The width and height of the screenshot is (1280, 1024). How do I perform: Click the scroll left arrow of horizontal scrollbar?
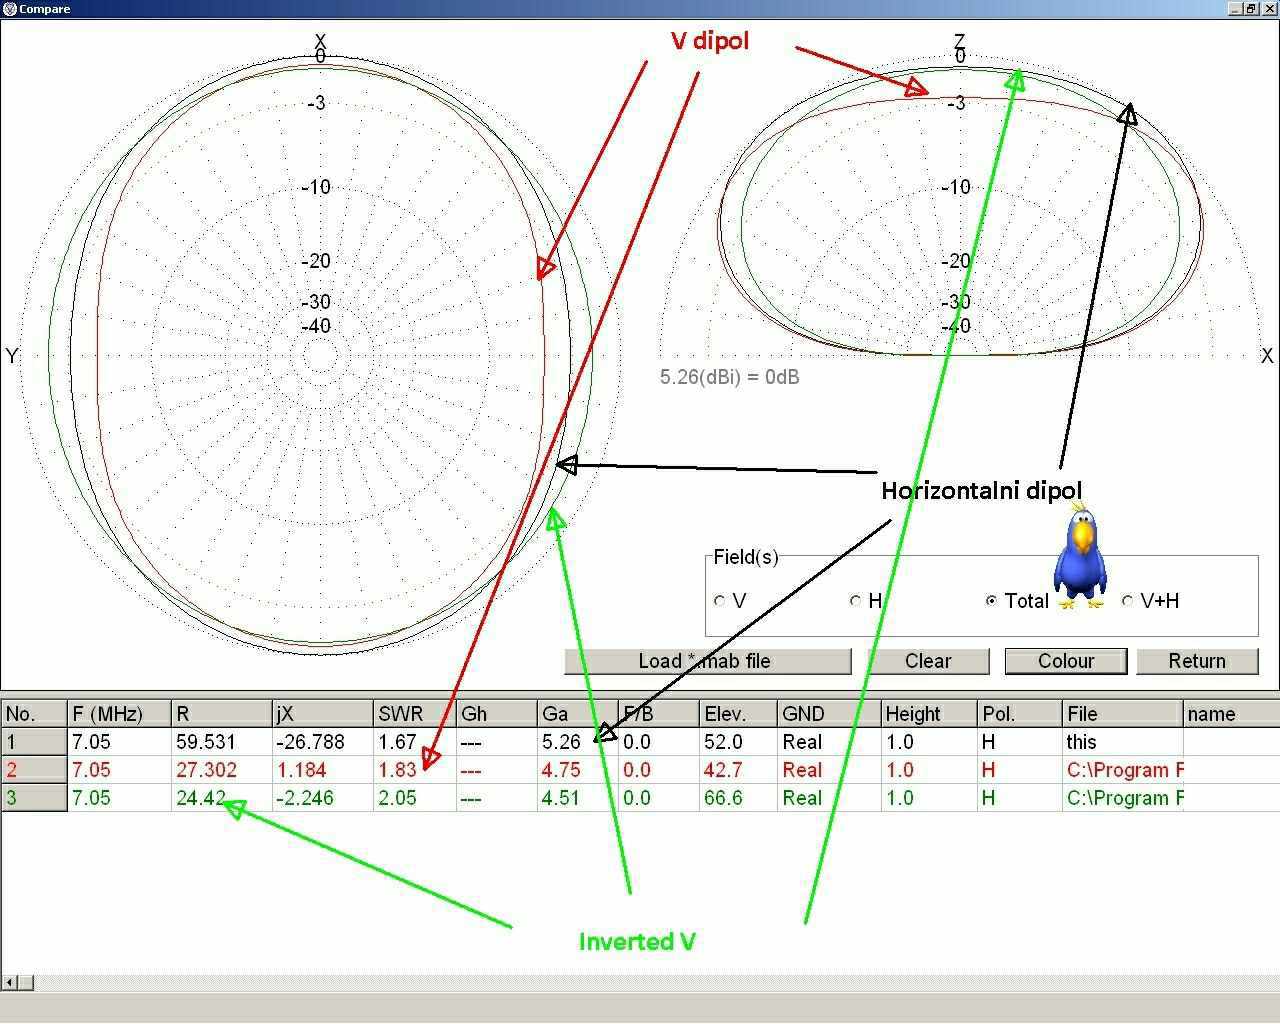(9, 982)
